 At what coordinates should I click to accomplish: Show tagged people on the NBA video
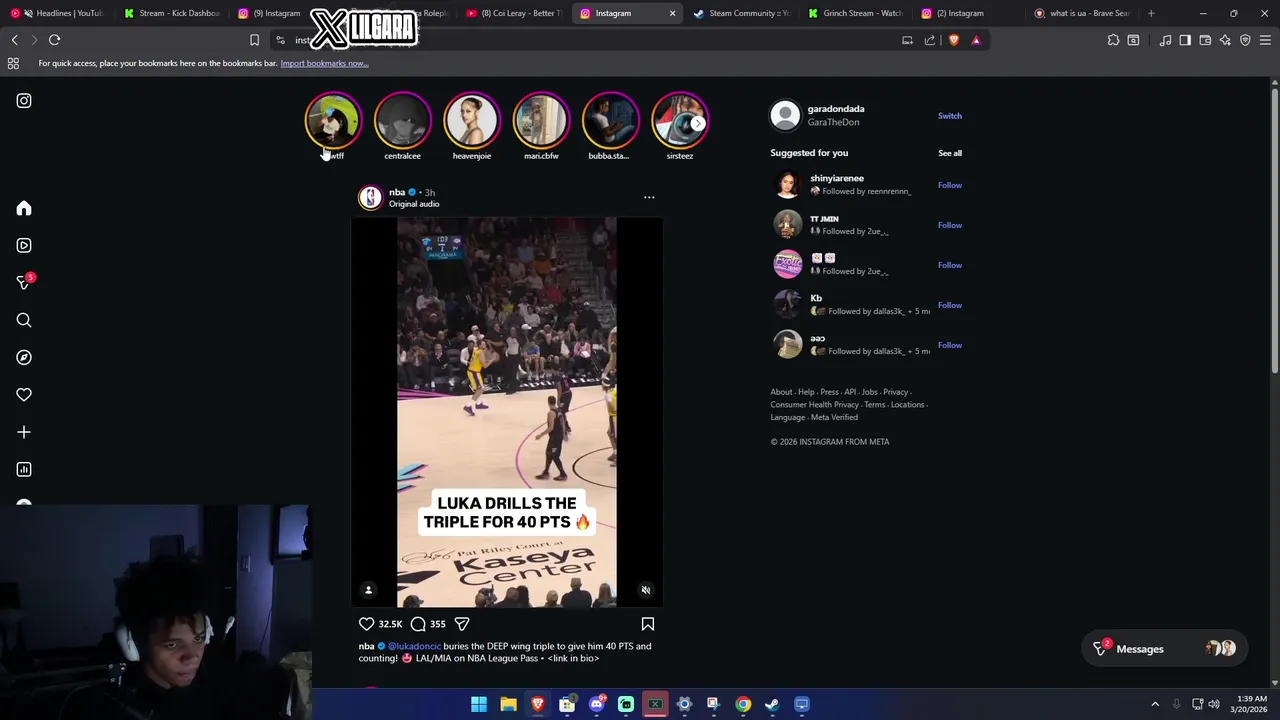(368, 590)
